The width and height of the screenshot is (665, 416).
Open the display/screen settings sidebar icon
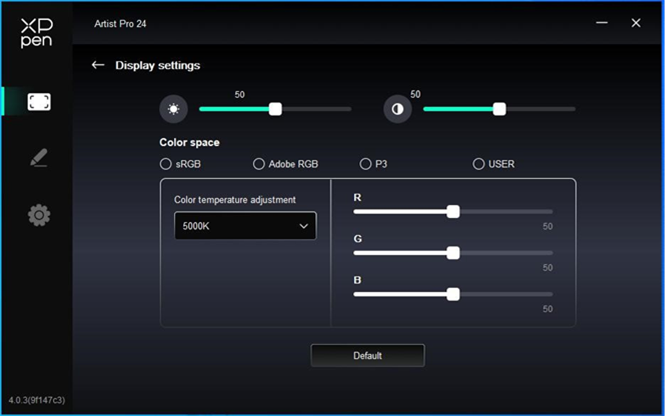pyautogui.click(x=39, y=101)
